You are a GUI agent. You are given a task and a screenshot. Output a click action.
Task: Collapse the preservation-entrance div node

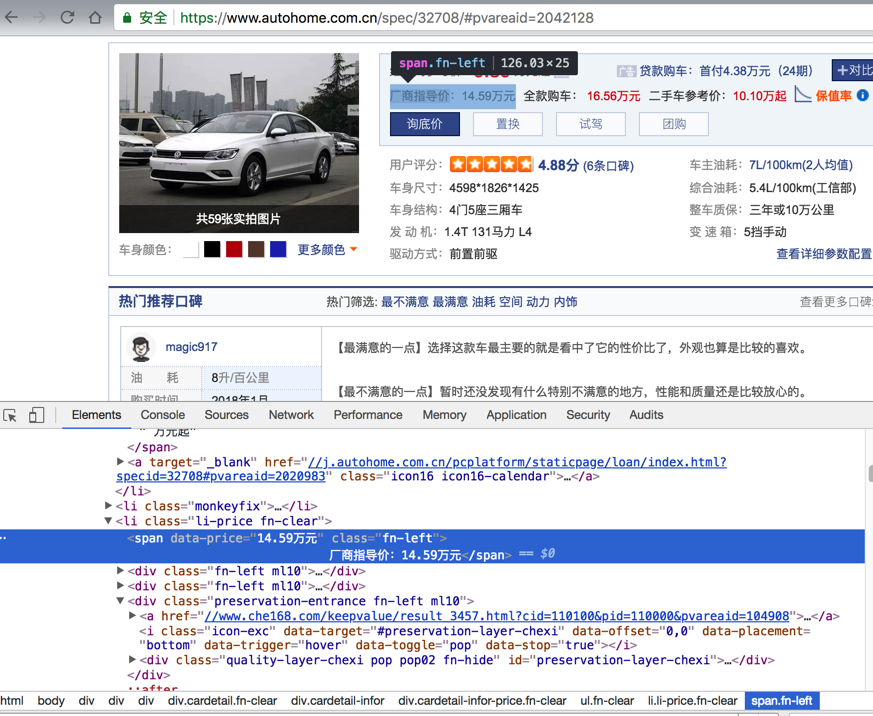tap(120, 601)
